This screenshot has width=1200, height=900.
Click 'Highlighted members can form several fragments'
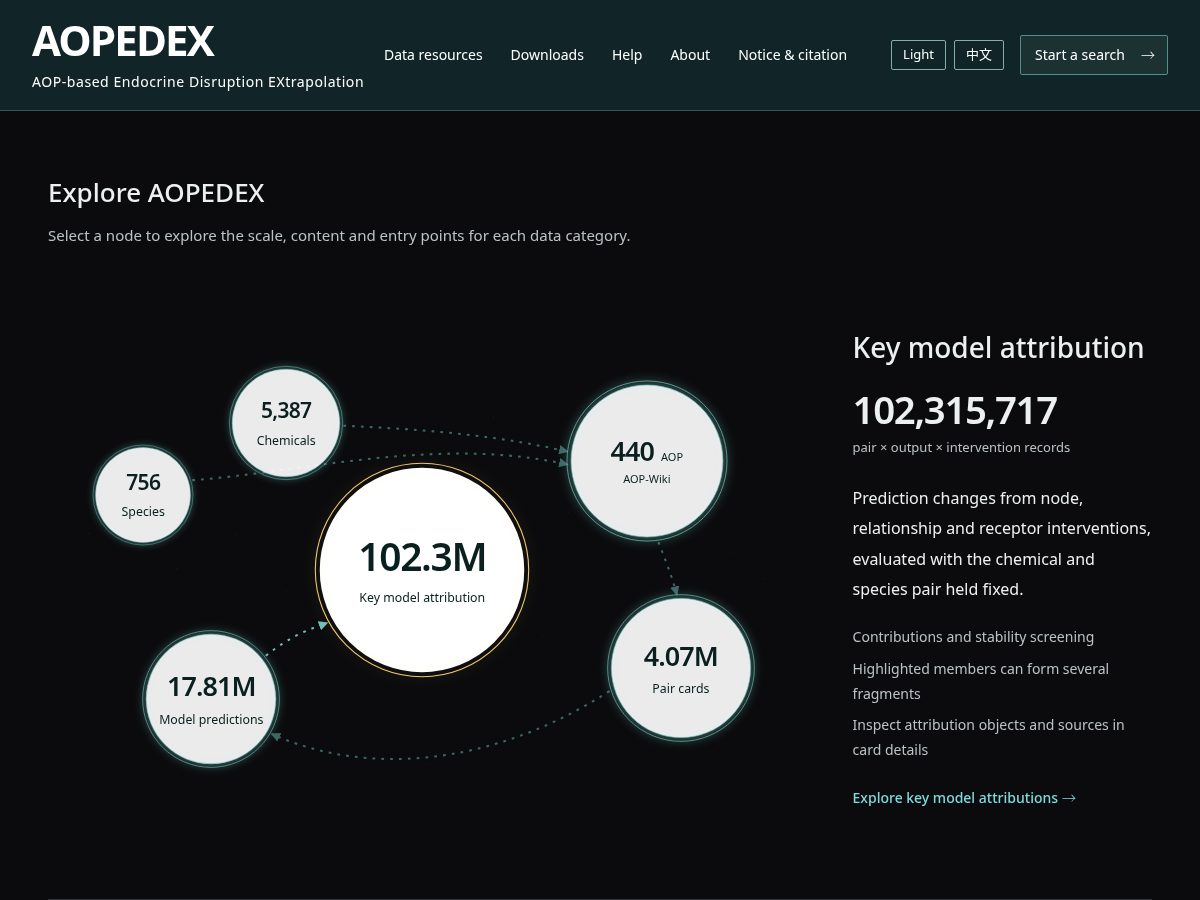(980, 681)
